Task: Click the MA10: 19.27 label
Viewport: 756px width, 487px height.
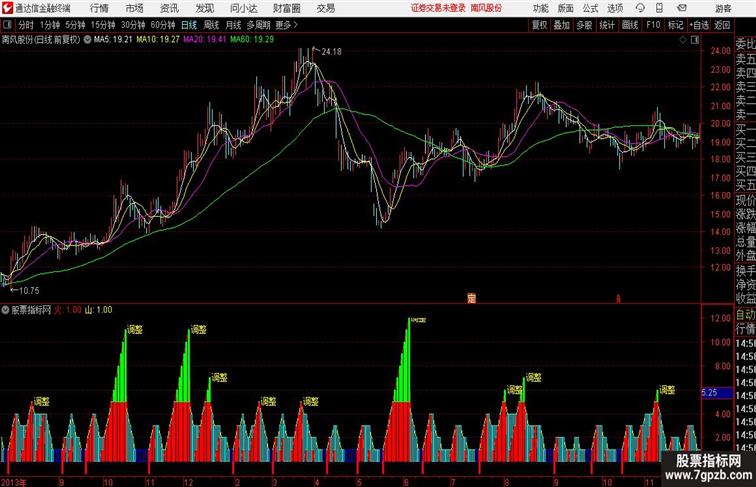Action: click(158, 40)
